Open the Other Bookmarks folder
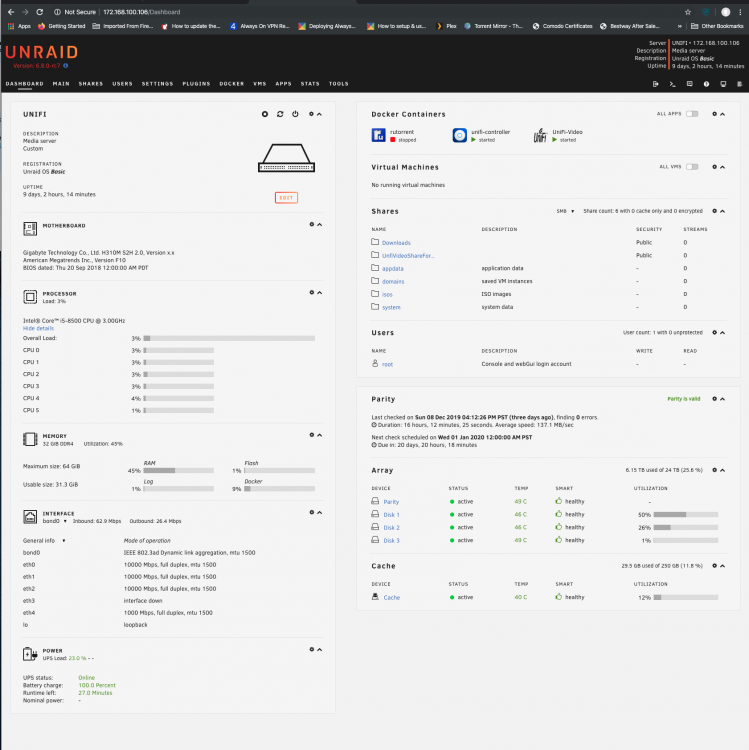 (717, 26)
